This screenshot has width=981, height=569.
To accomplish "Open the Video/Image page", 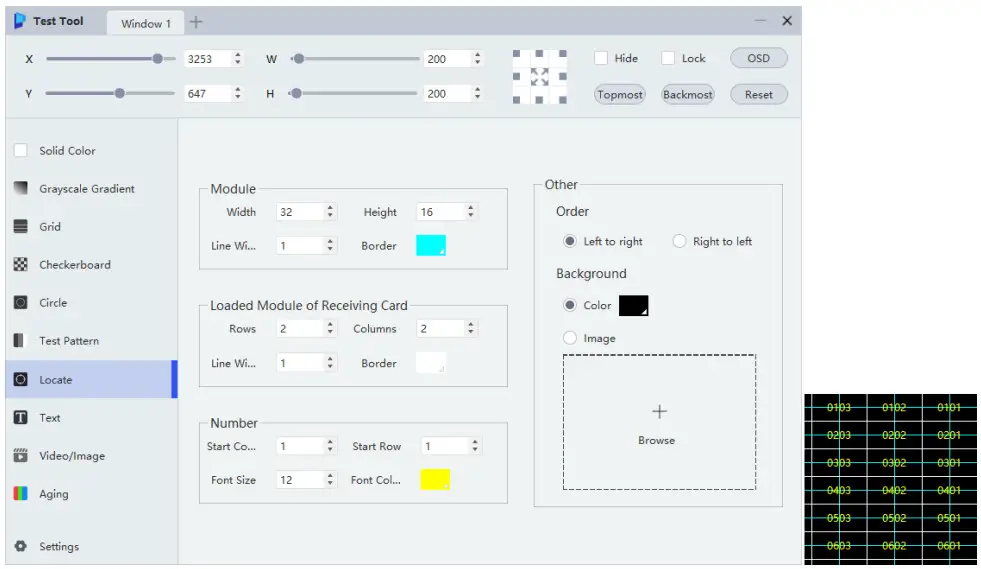I will (x=91, y=455).
